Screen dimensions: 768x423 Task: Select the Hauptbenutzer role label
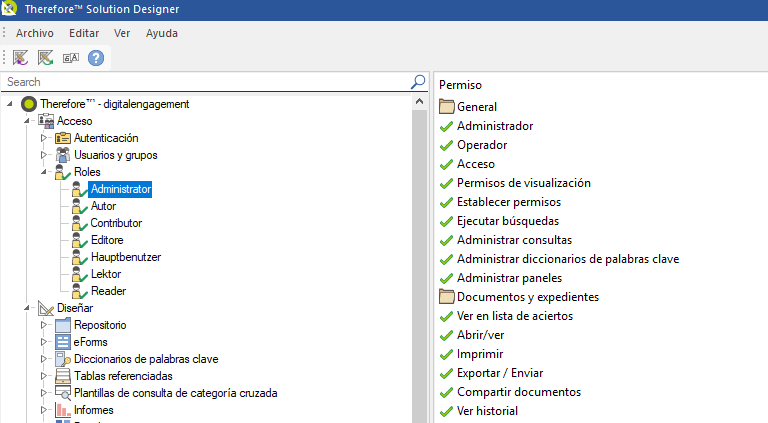tap(126, 257)
